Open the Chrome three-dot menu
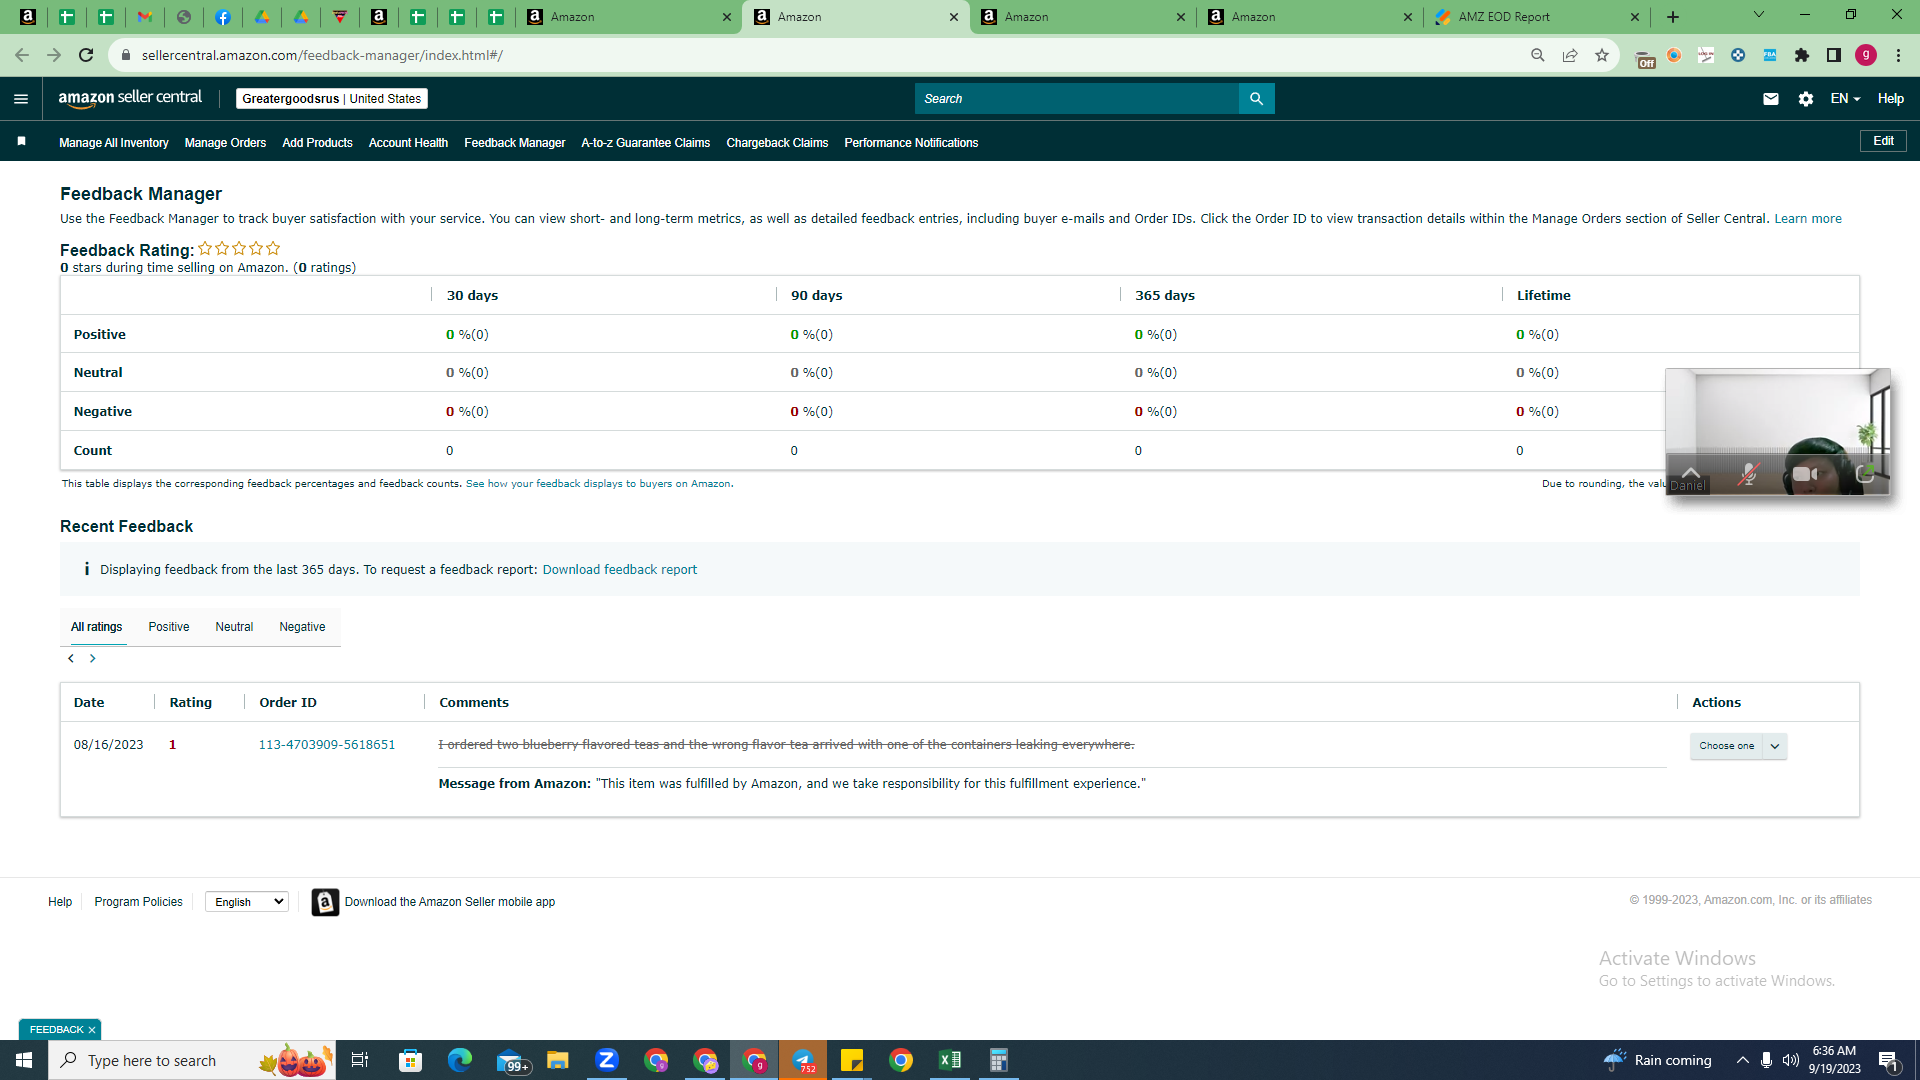1920x1080 pixels. click(1898, 55)
